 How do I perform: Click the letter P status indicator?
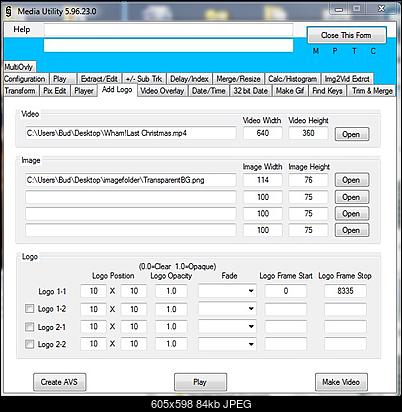click(x=335, y=51)
